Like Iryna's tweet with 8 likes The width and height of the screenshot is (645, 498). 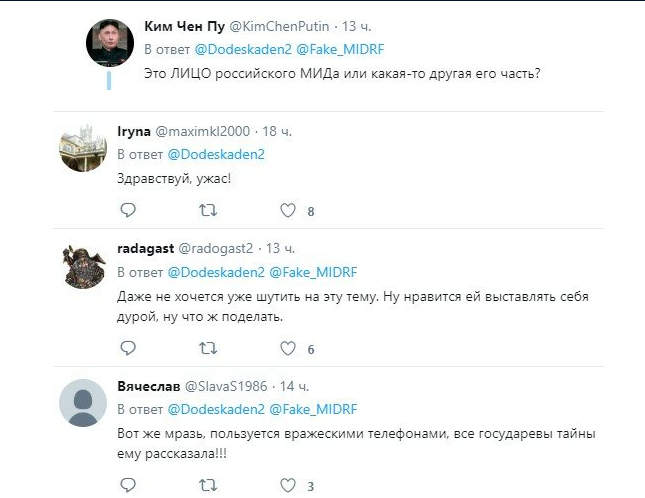tap(287, 211)
